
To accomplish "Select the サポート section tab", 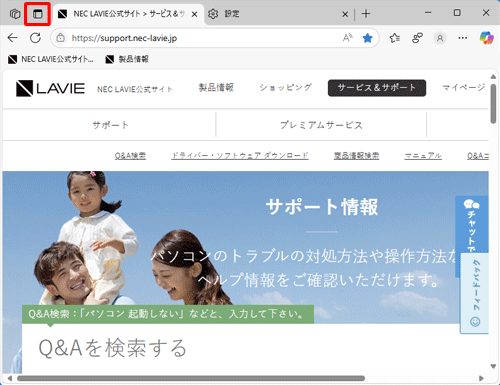I will click(x=110, y=125).
